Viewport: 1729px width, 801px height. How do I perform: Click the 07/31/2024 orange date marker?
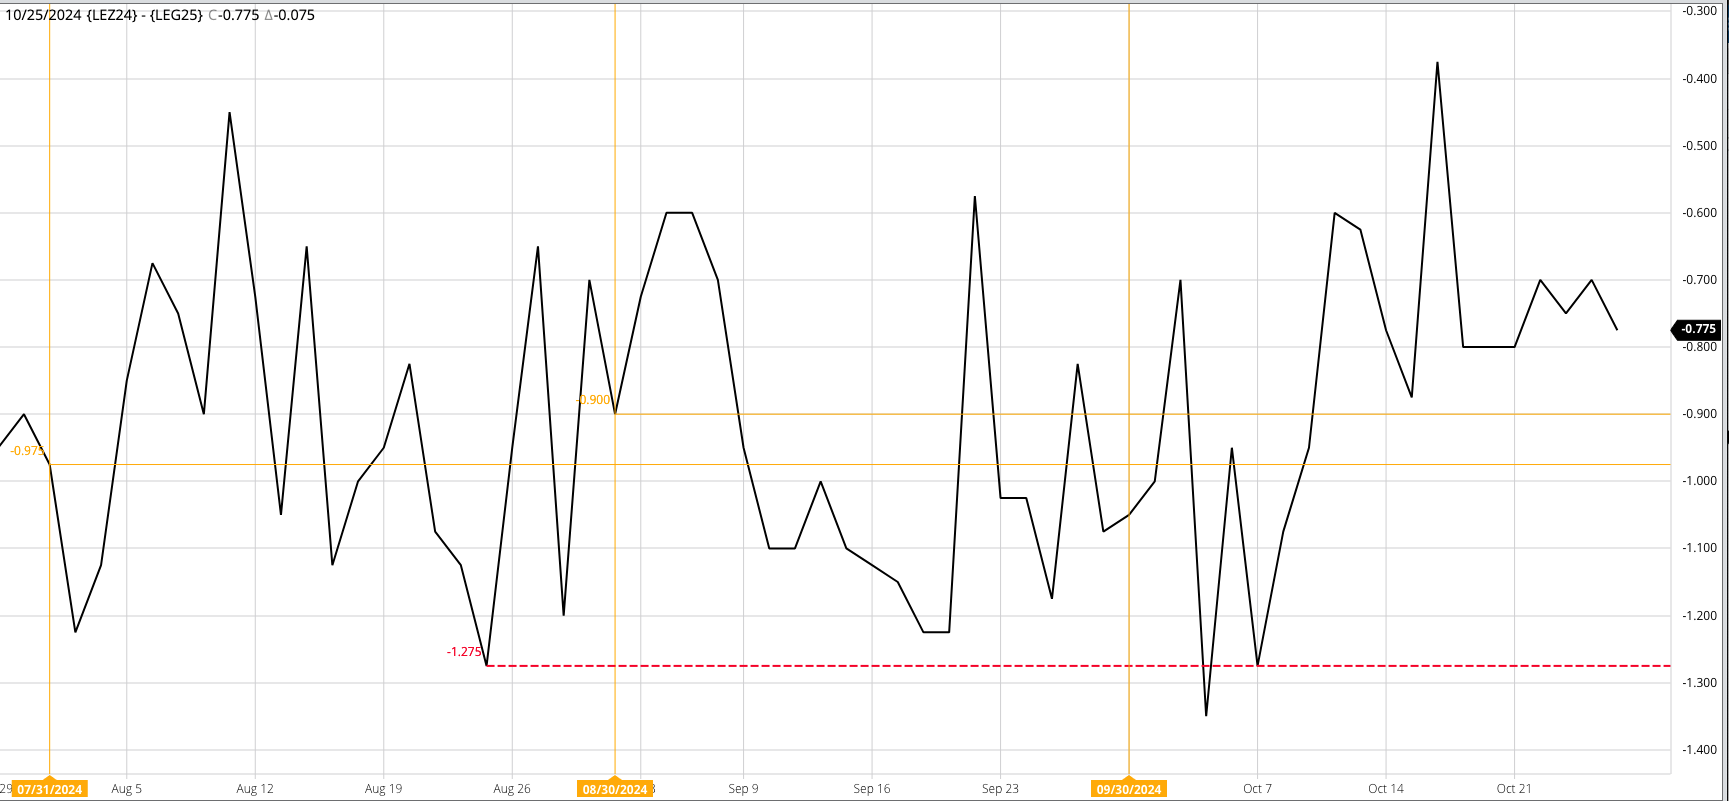point(50,789)
